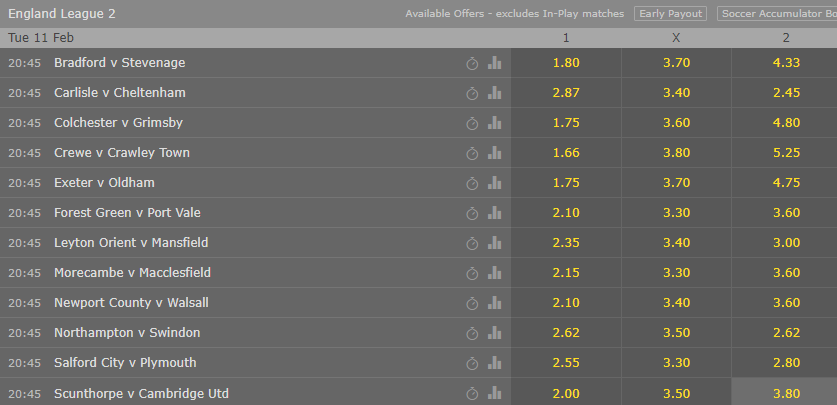The width and height of the screenshot is (837, 405).
Task: Click the stopwatch icon for Scunthorpe v Cambridge Utd
Action: (472, 394)
